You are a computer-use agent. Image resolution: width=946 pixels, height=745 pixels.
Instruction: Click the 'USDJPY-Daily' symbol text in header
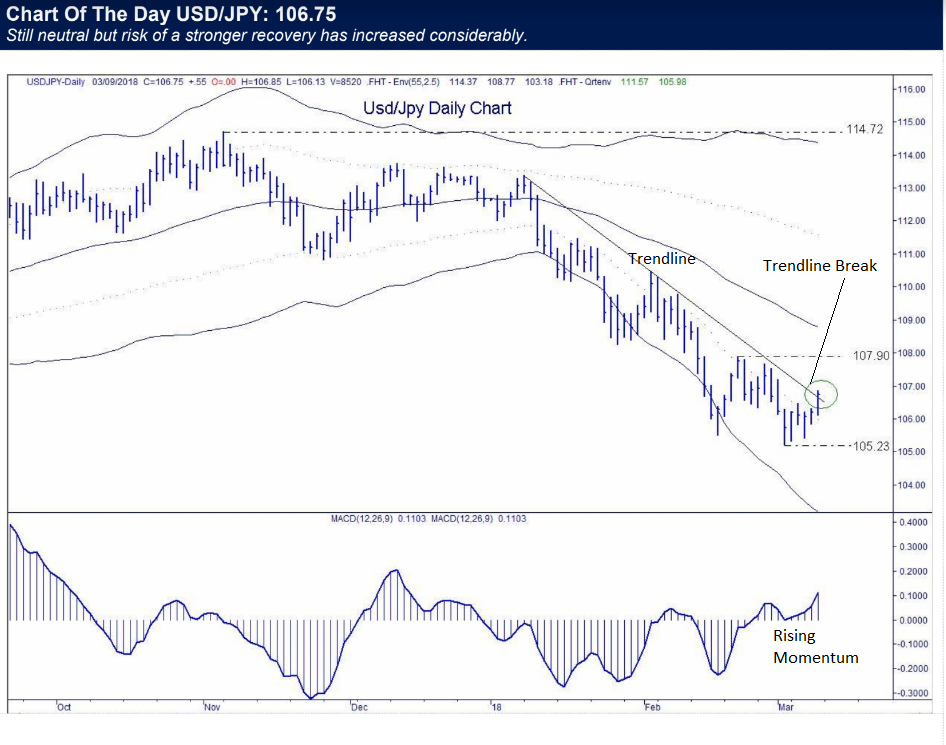tap(54, 82)
